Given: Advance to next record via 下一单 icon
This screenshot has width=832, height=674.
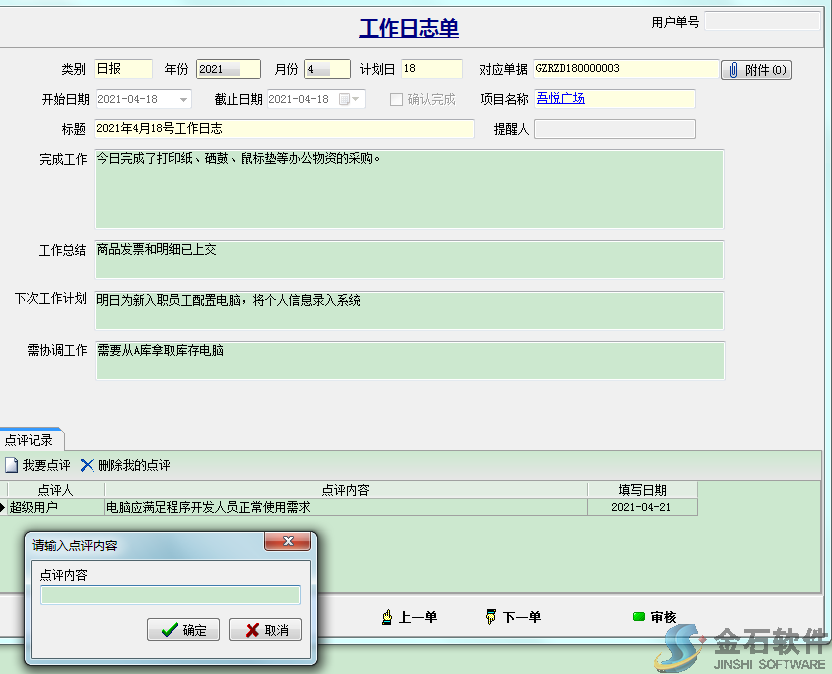Looking at the screenshot, I should coord(512,617).
